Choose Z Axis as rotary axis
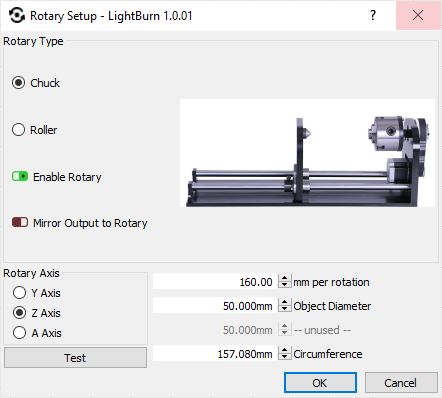The height and width of the screenshot is (398, 442). tap(19, 313)
